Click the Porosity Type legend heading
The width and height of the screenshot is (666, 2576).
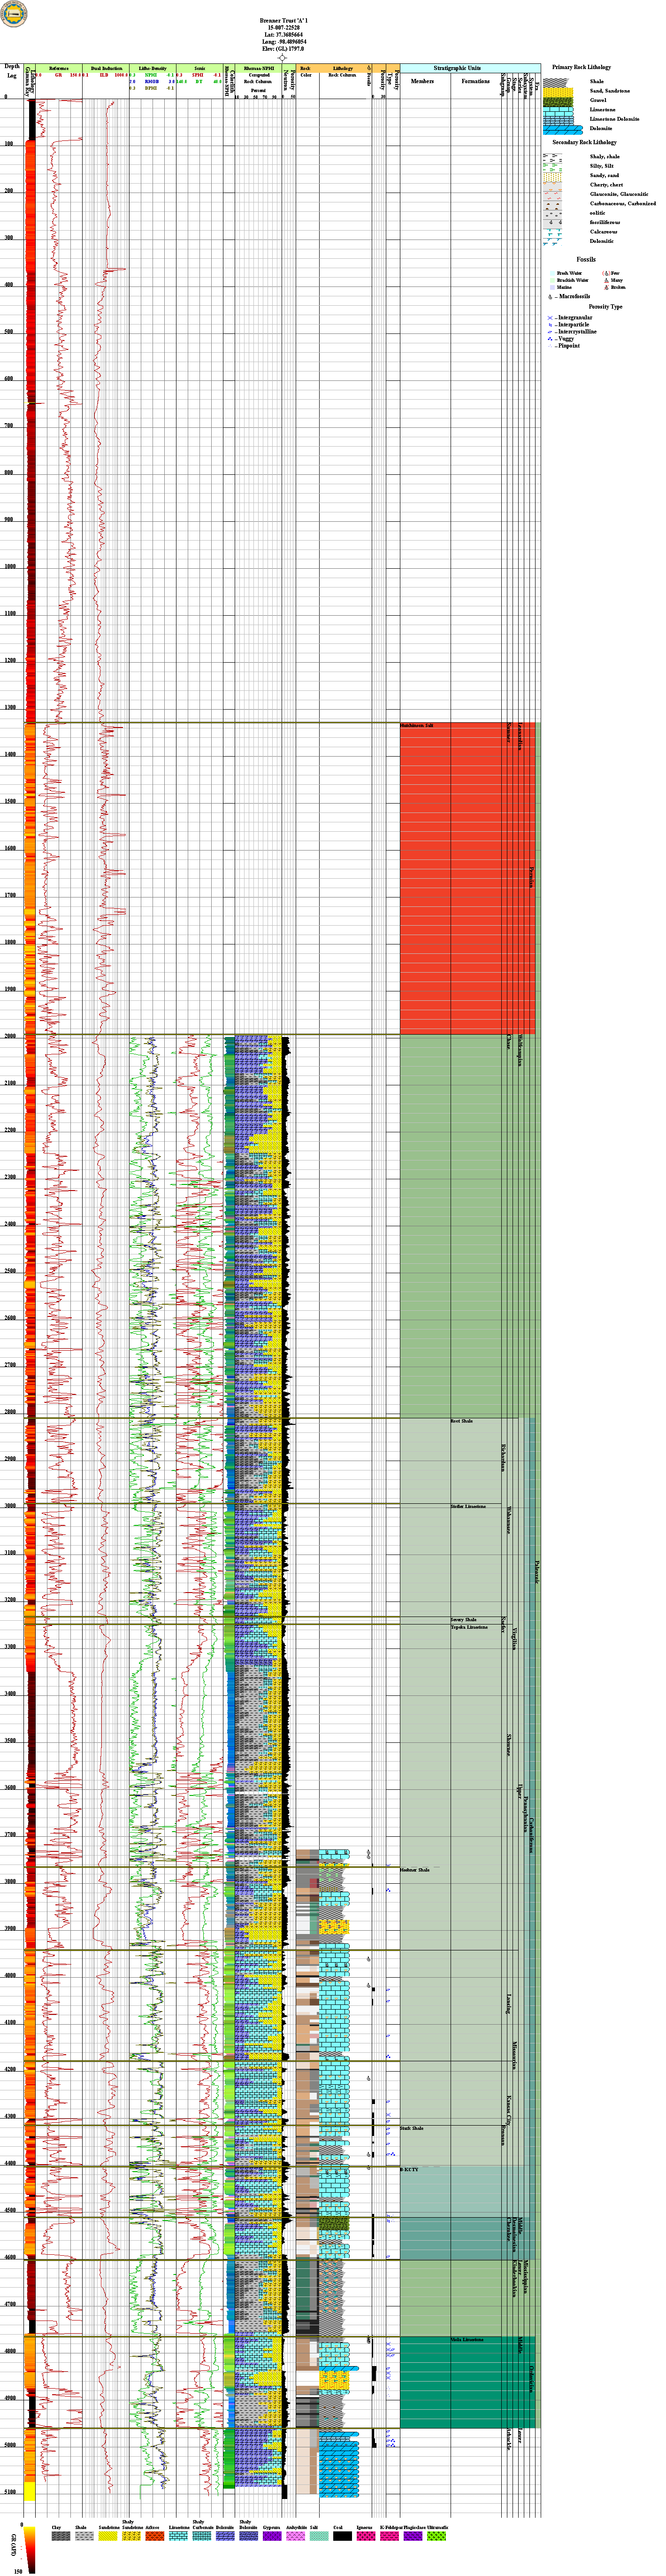pyautogui.click(x=605, y=307)
